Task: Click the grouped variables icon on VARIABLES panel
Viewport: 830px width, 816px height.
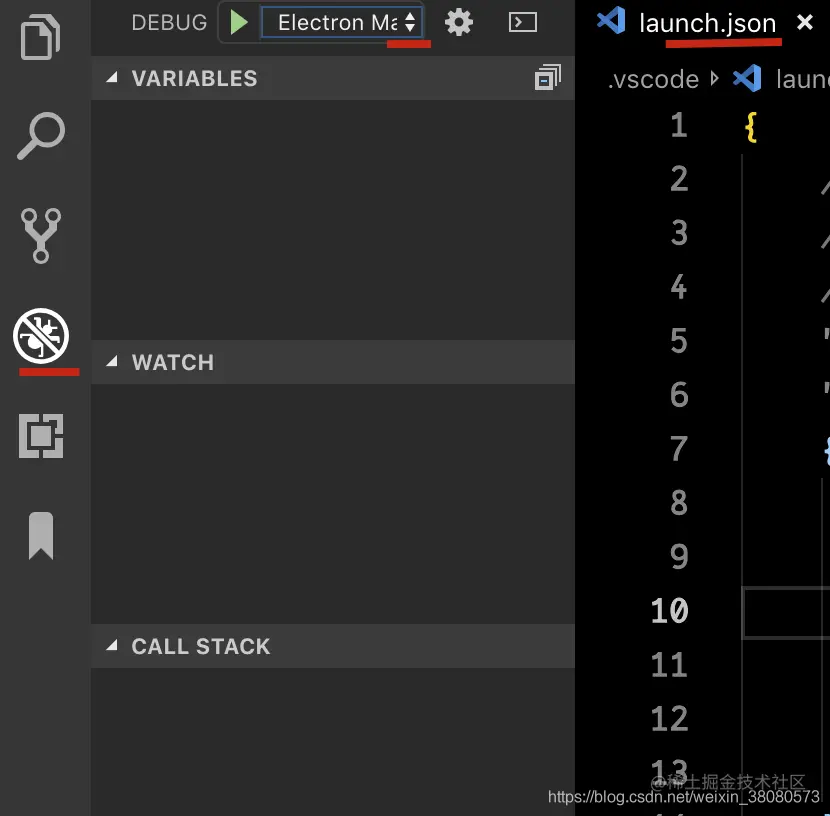Action: point(548,77)
